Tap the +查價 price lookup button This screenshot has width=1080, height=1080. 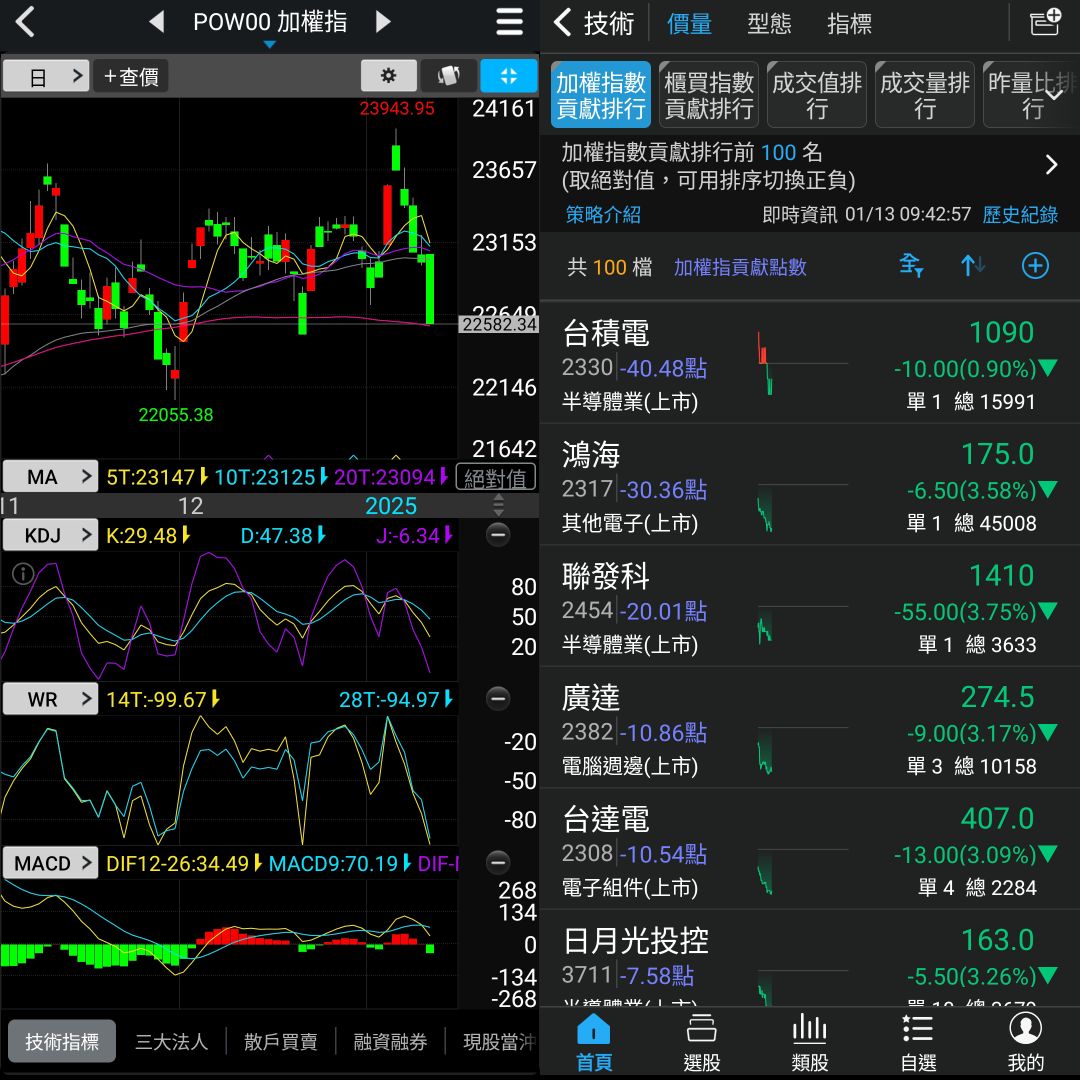[131, 76]
